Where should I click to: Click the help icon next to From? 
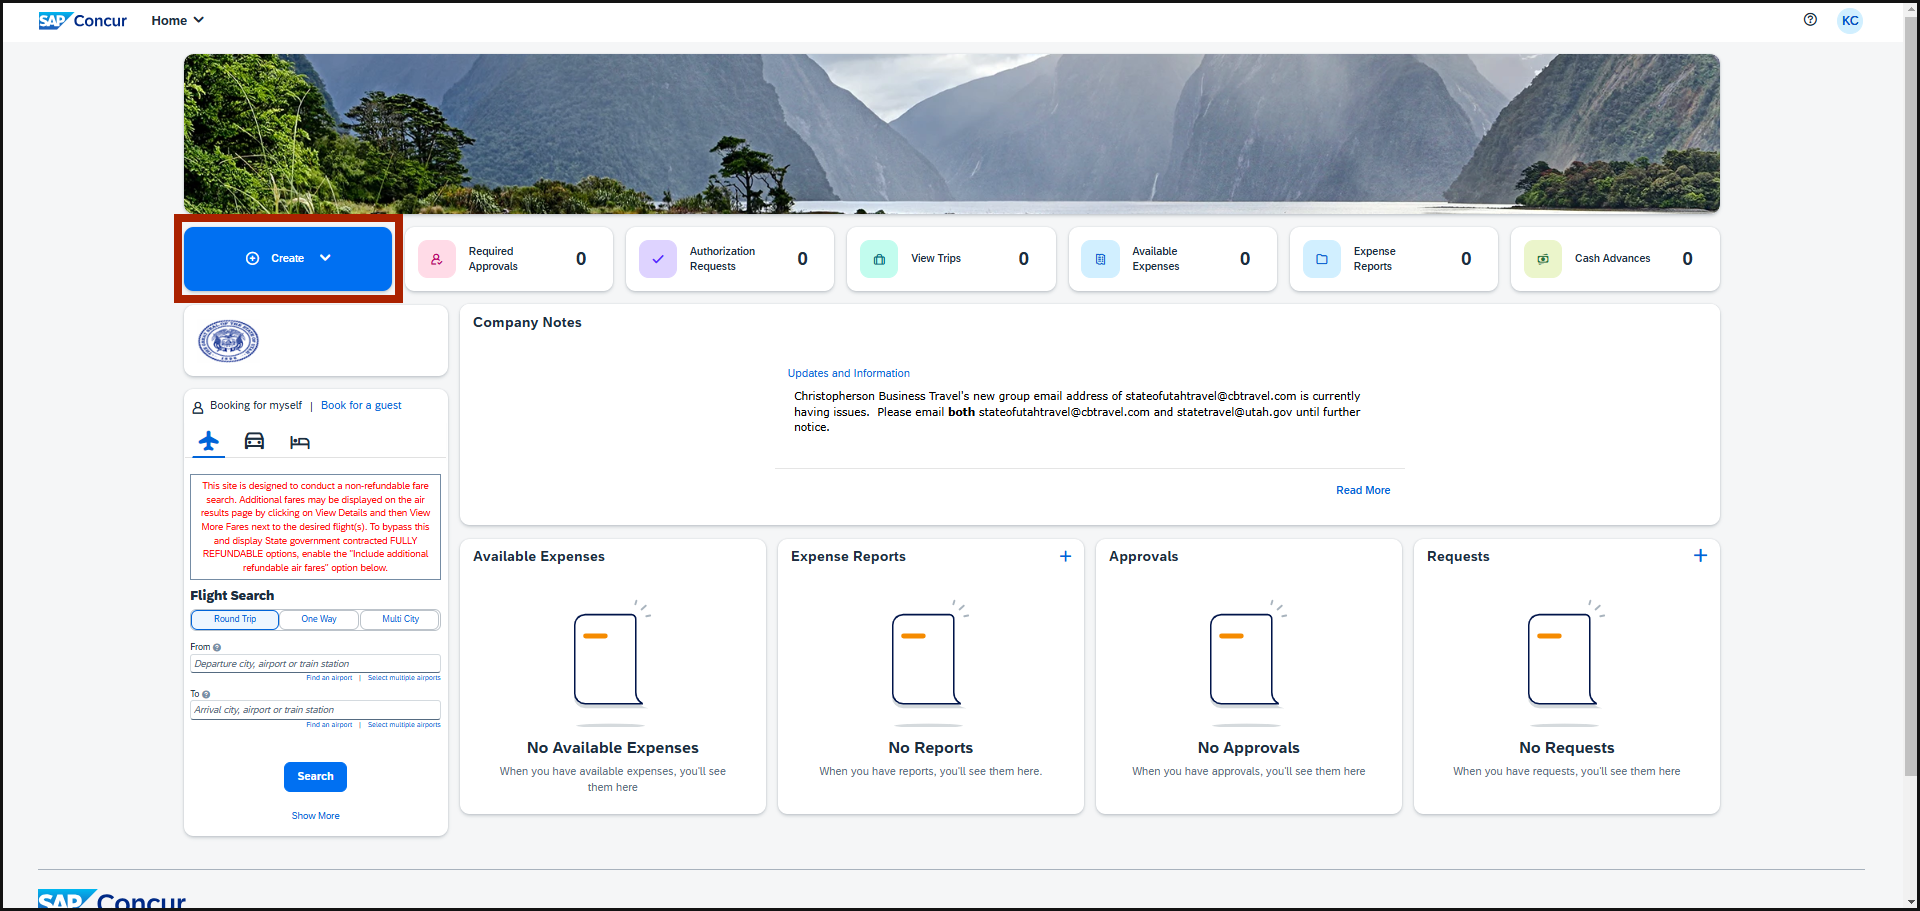pos(217,647)
